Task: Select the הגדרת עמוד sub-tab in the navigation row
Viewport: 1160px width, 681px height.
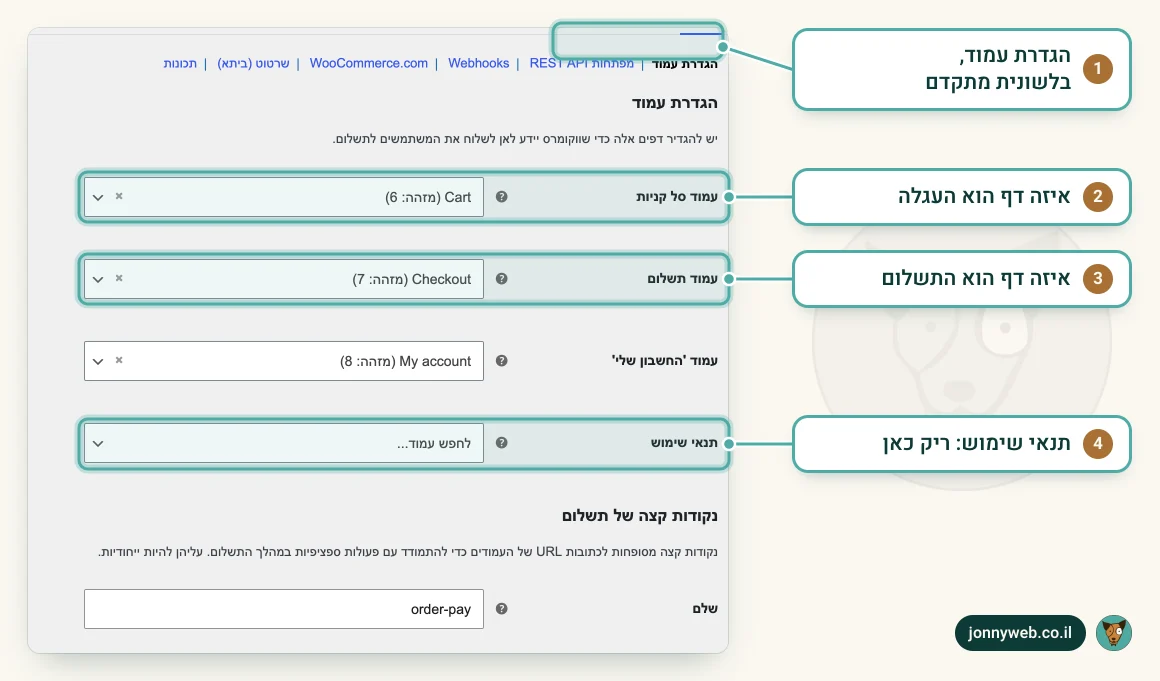Action: (x=684, y=64)
